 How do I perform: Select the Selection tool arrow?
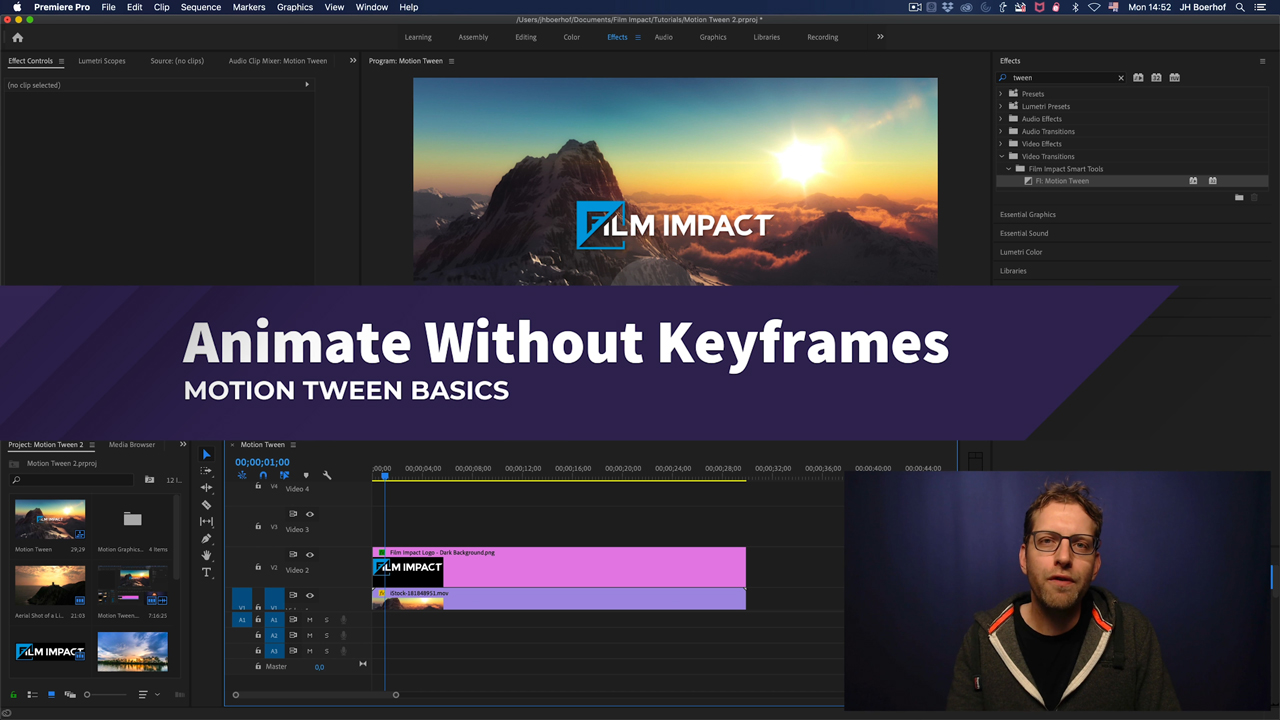point(206,454)
